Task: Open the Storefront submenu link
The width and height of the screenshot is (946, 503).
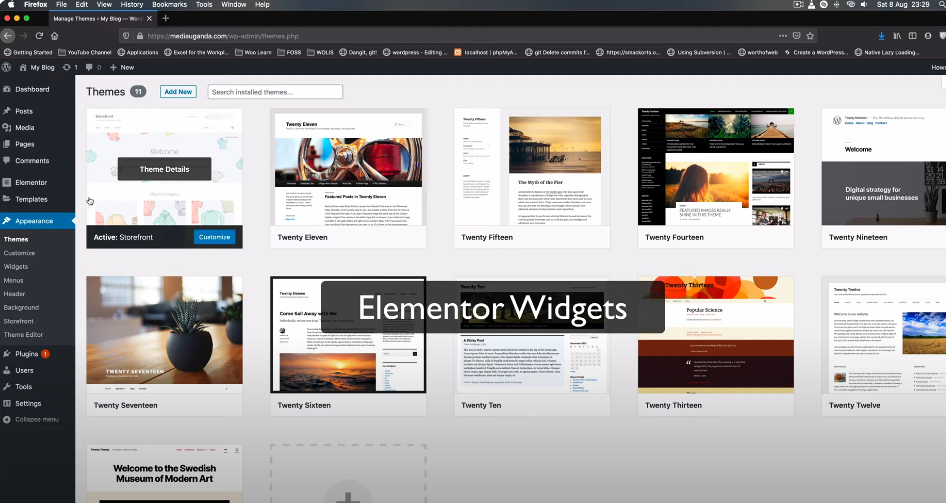Action: coord(19,321)
